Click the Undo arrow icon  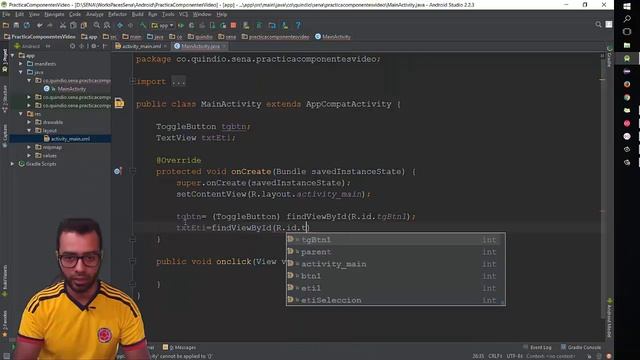[40, 25]
